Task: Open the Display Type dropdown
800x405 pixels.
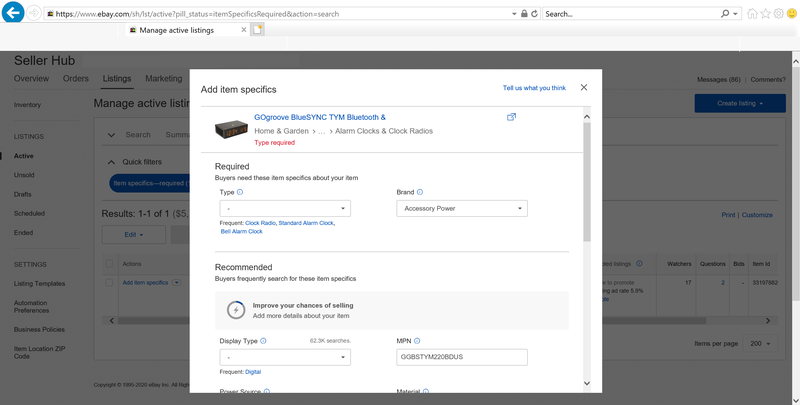Action: [285, 358]
